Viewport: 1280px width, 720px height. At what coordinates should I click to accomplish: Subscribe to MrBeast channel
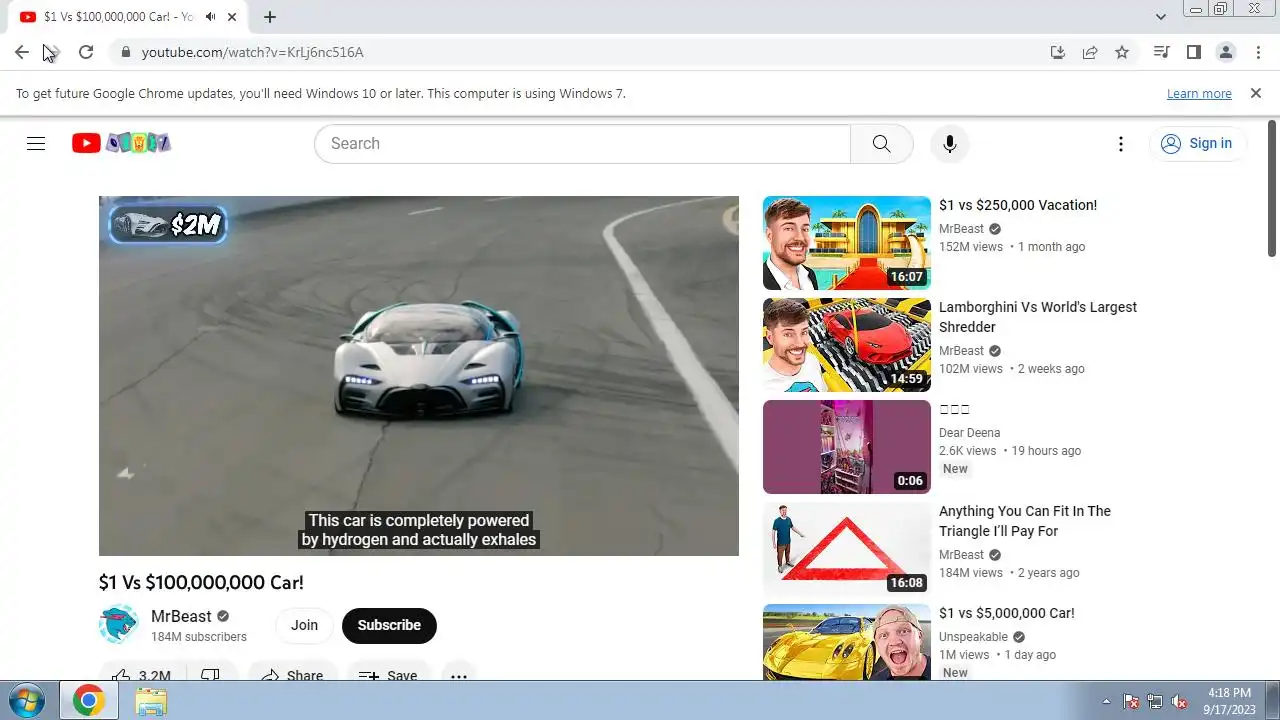(389, 625)
